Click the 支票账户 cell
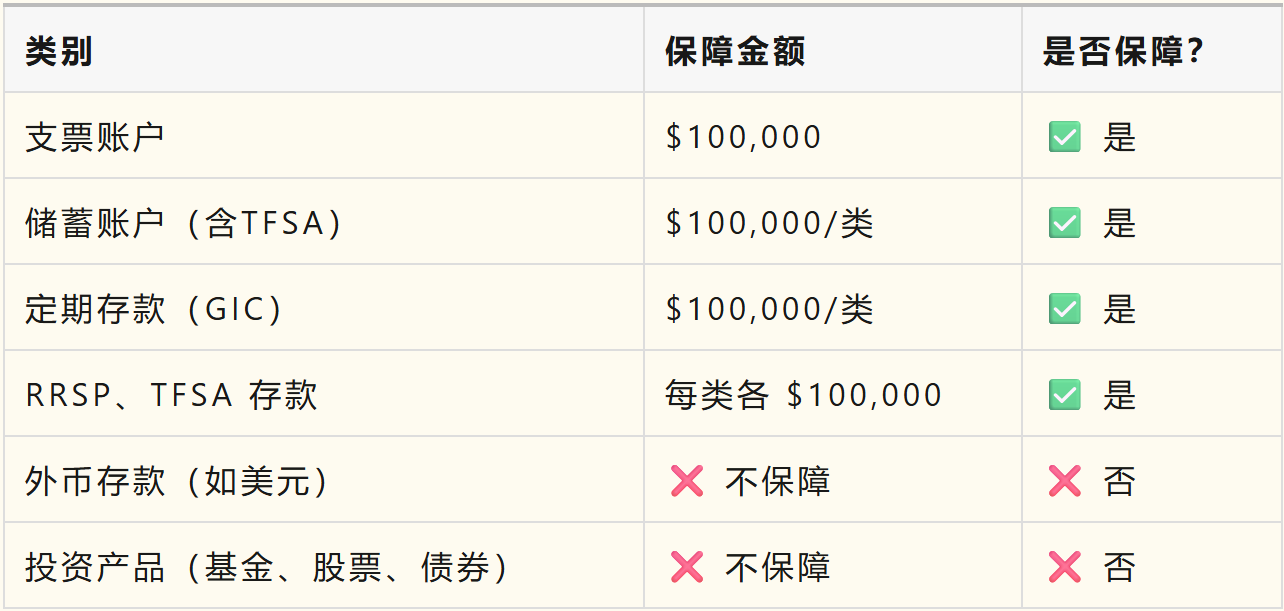This screenshot has width=1284, height=611. [x=324, y=136]
